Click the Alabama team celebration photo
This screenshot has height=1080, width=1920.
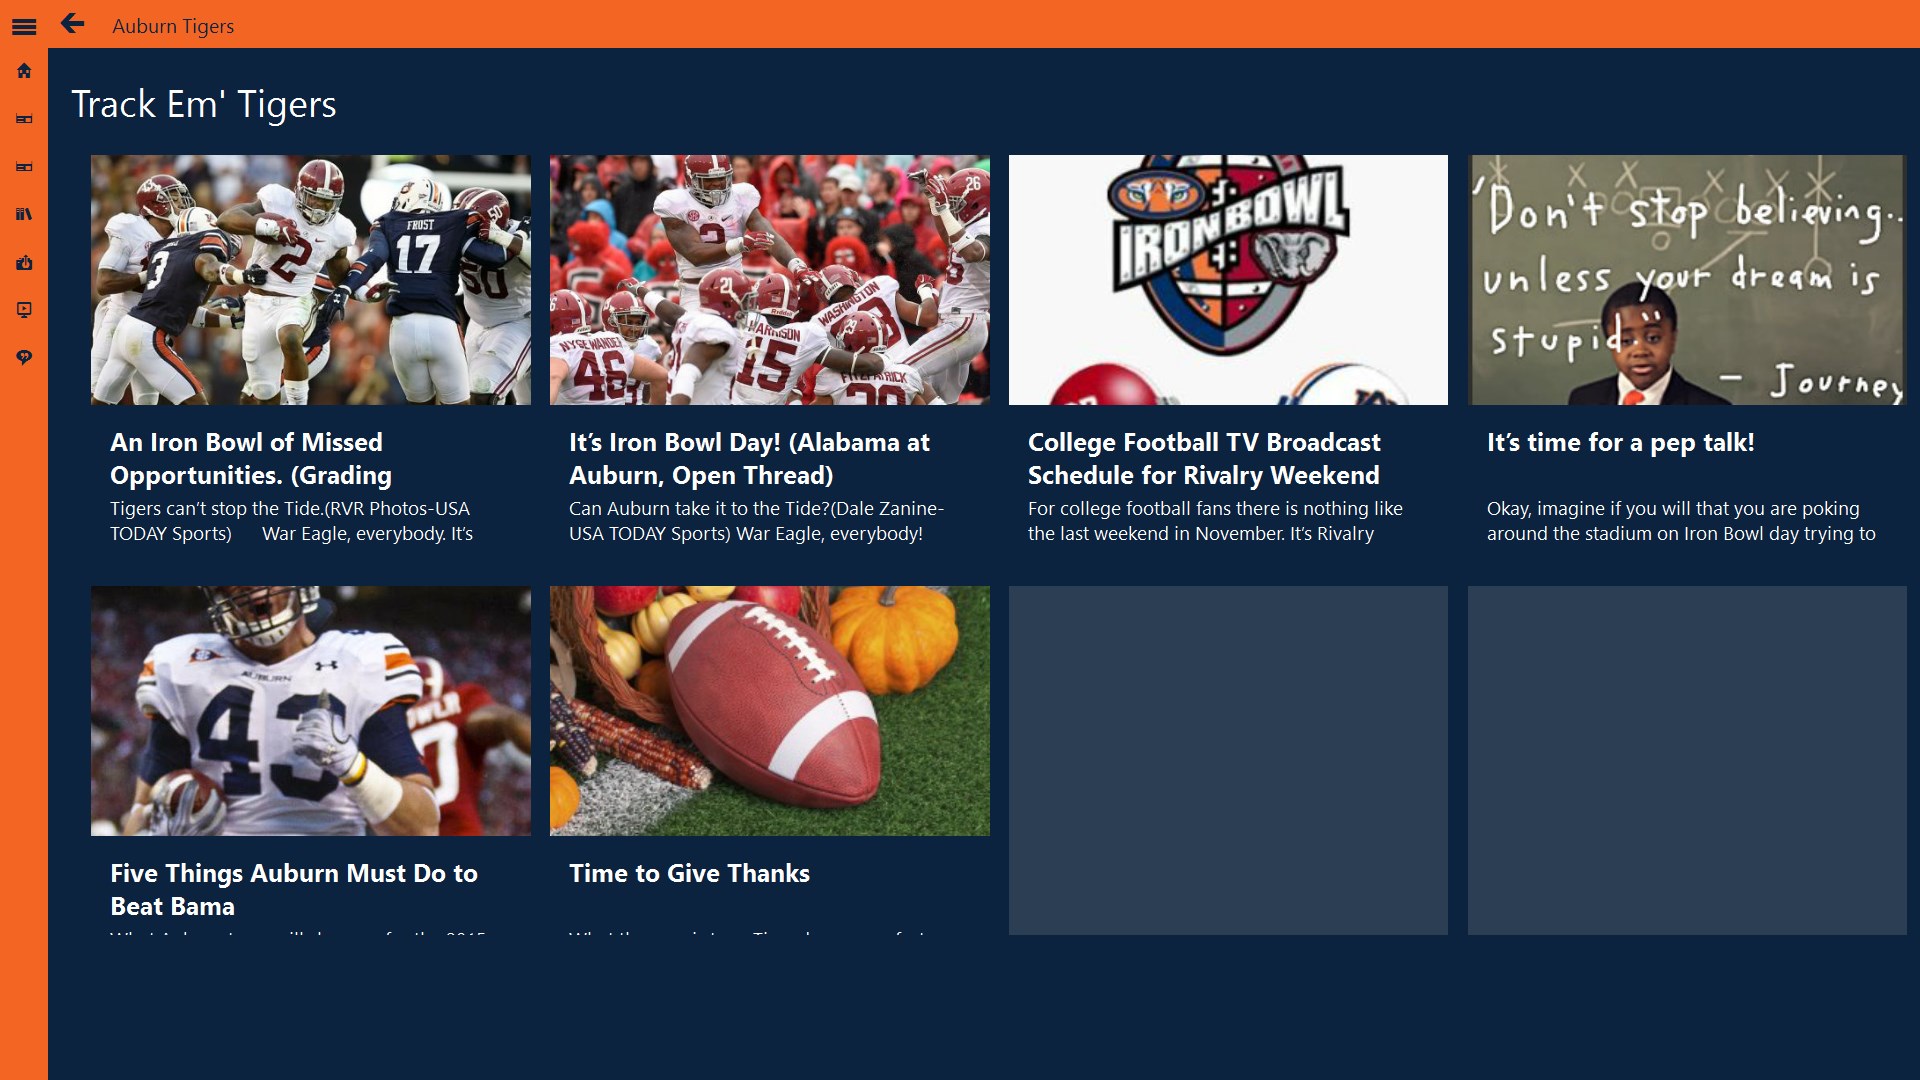(769, 280)
